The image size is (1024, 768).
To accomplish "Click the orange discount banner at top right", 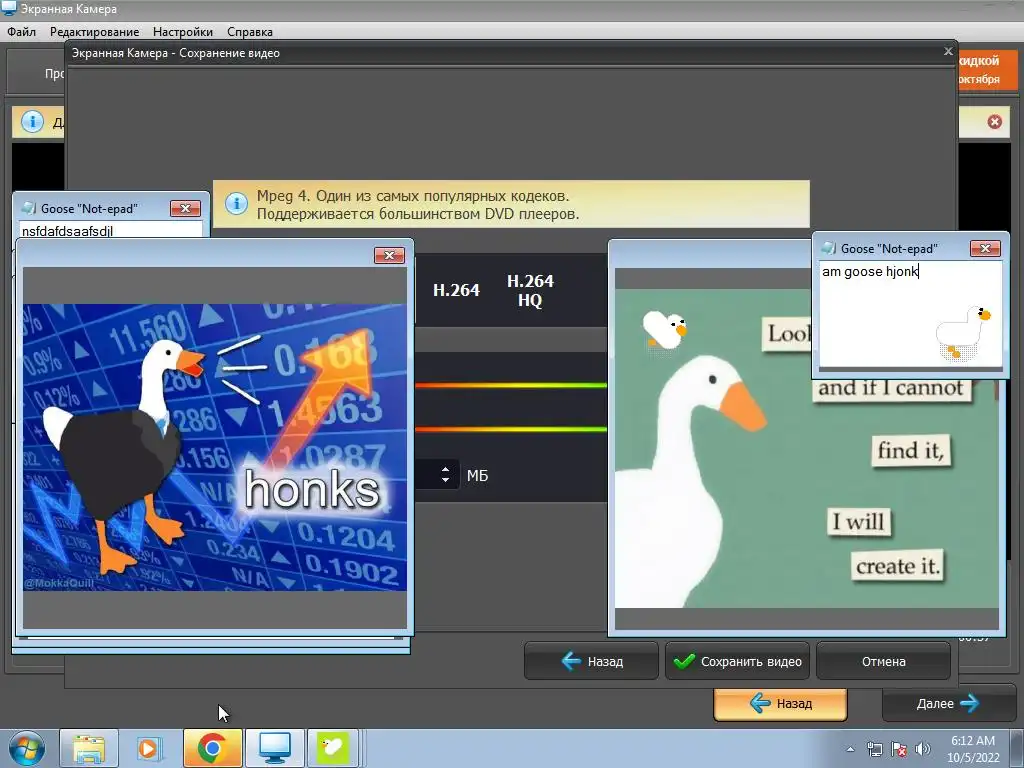I will point(987,69).
